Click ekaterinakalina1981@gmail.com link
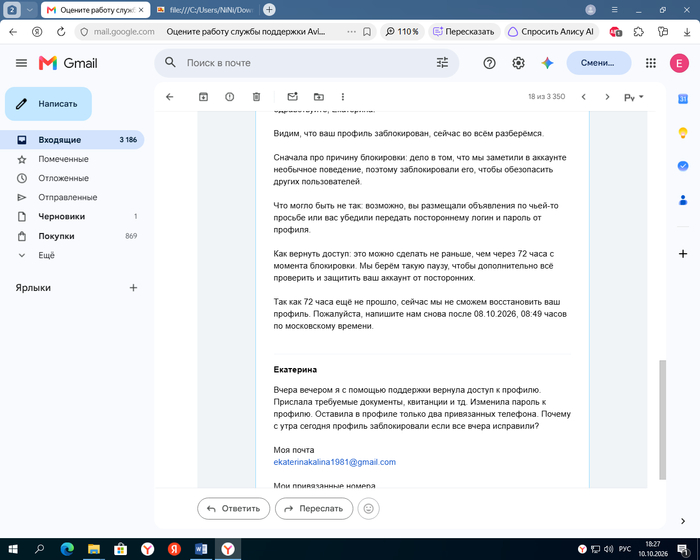Screen dimensions: 700x560 point(334,462)
